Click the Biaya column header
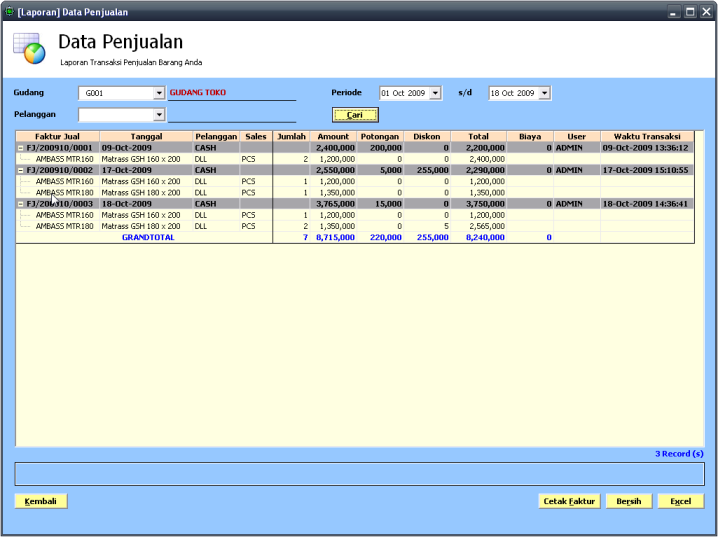Screen dimensions: 718x537 tap(530, 136)
